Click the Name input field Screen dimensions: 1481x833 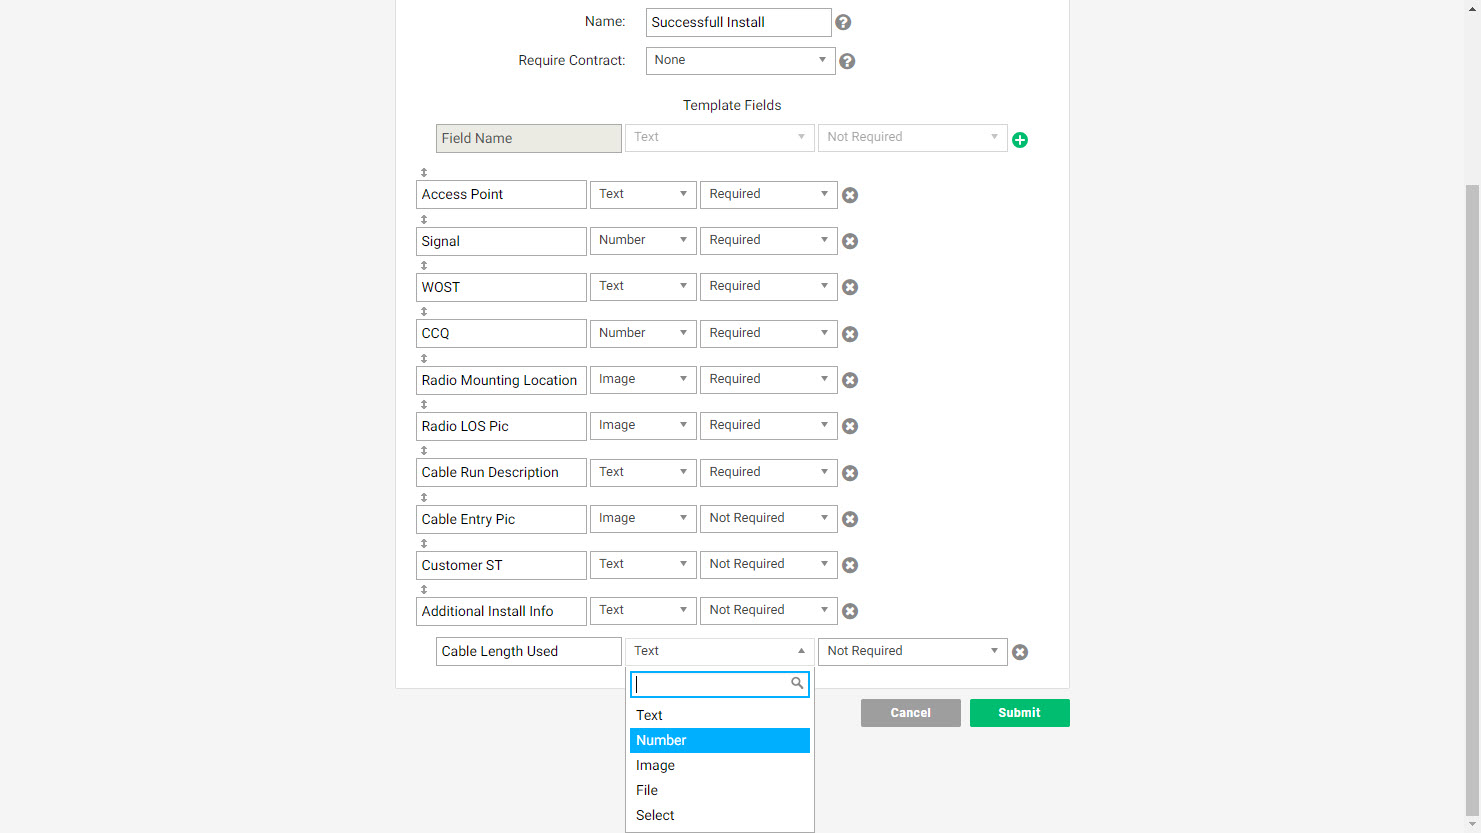click(x=739, y=22)
